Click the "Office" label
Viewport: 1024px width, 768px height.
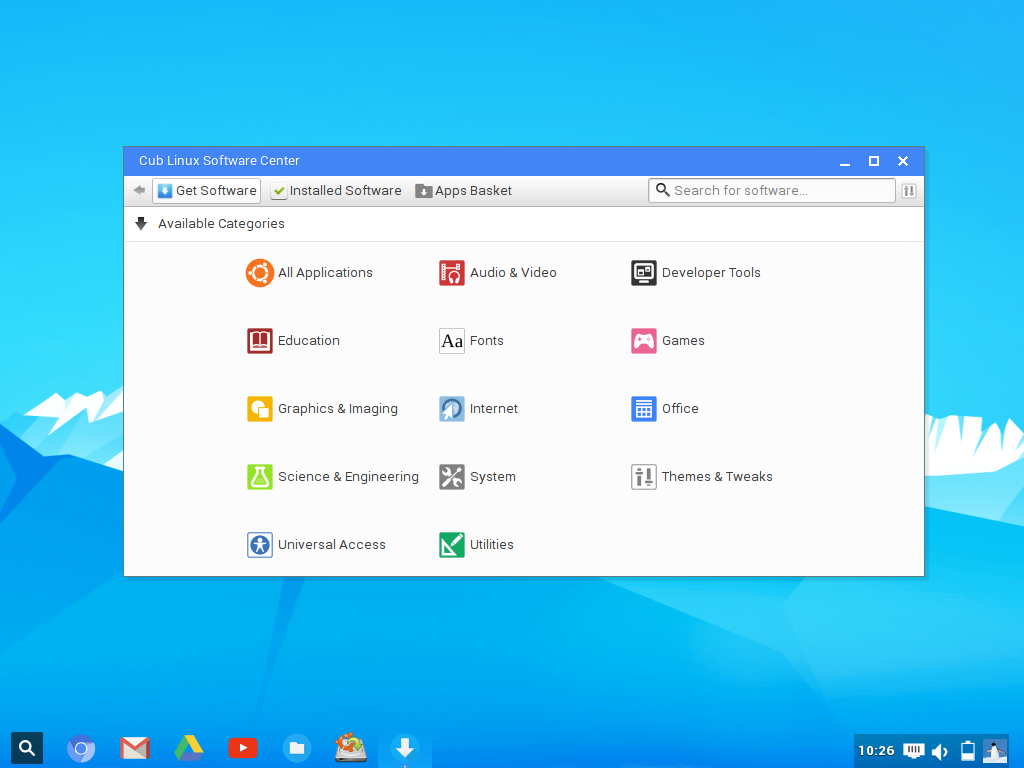click(x=680, y=409)
